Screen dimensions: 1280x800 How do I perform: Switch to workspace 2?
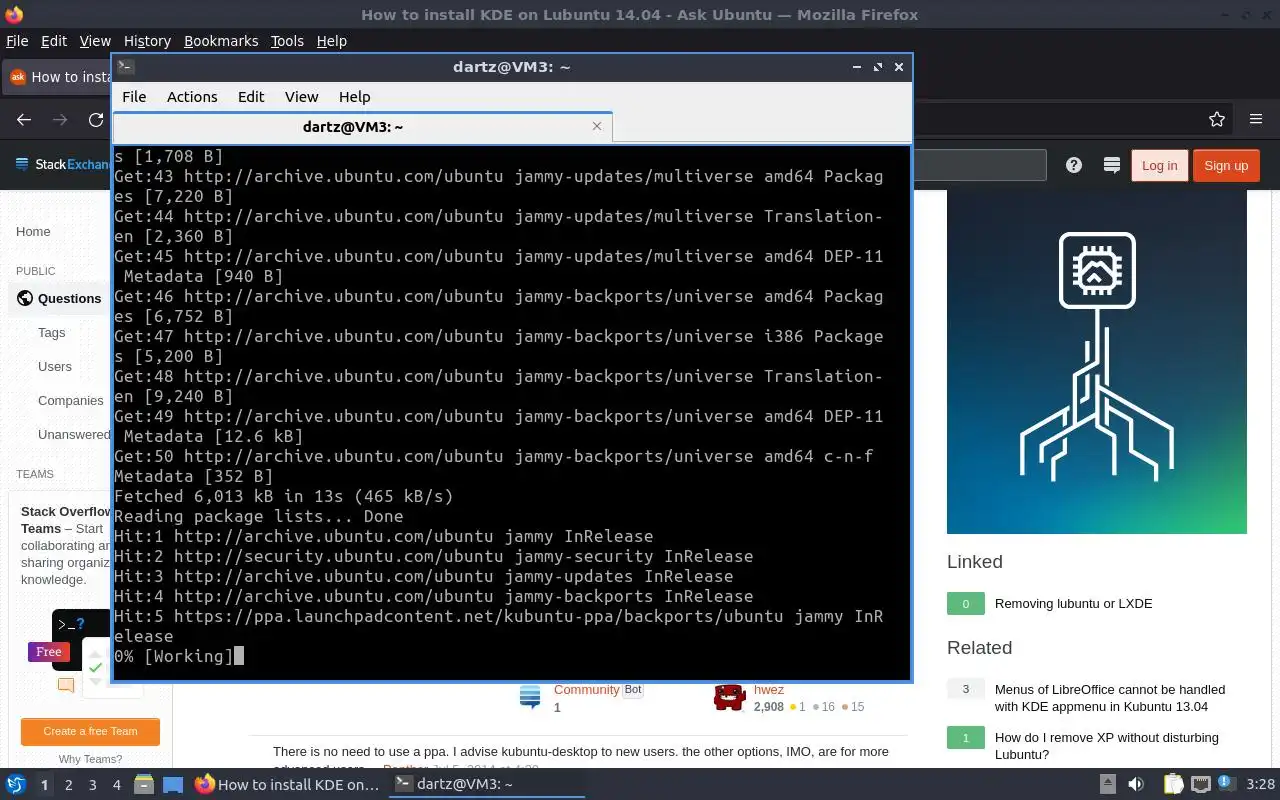[x=68, y=785]
